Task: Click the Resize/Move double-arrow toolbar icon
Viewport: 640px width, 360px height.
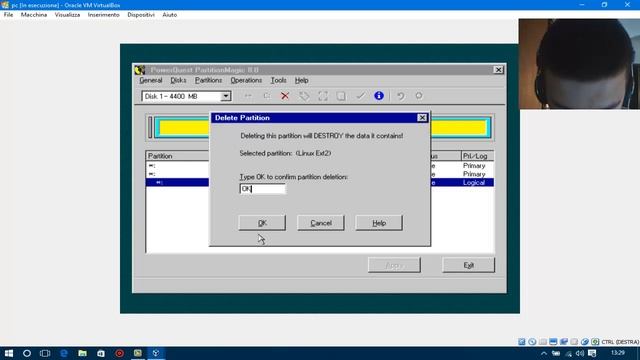Action: point(248,96)
